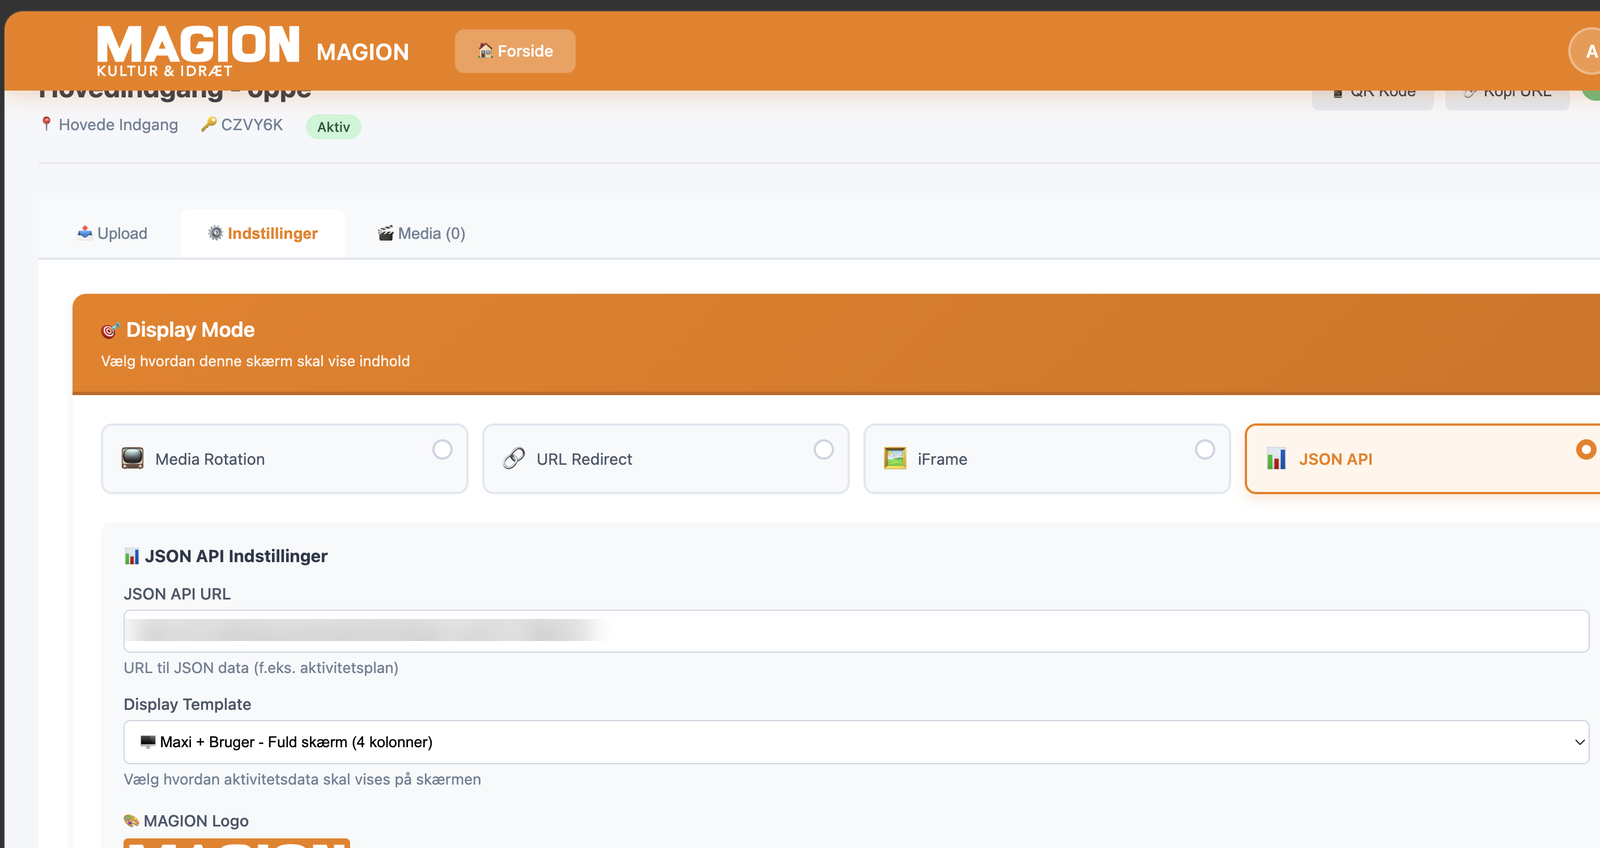
Task: Click the palette icon beside MAGION Logo
Action: pos(131,821)
